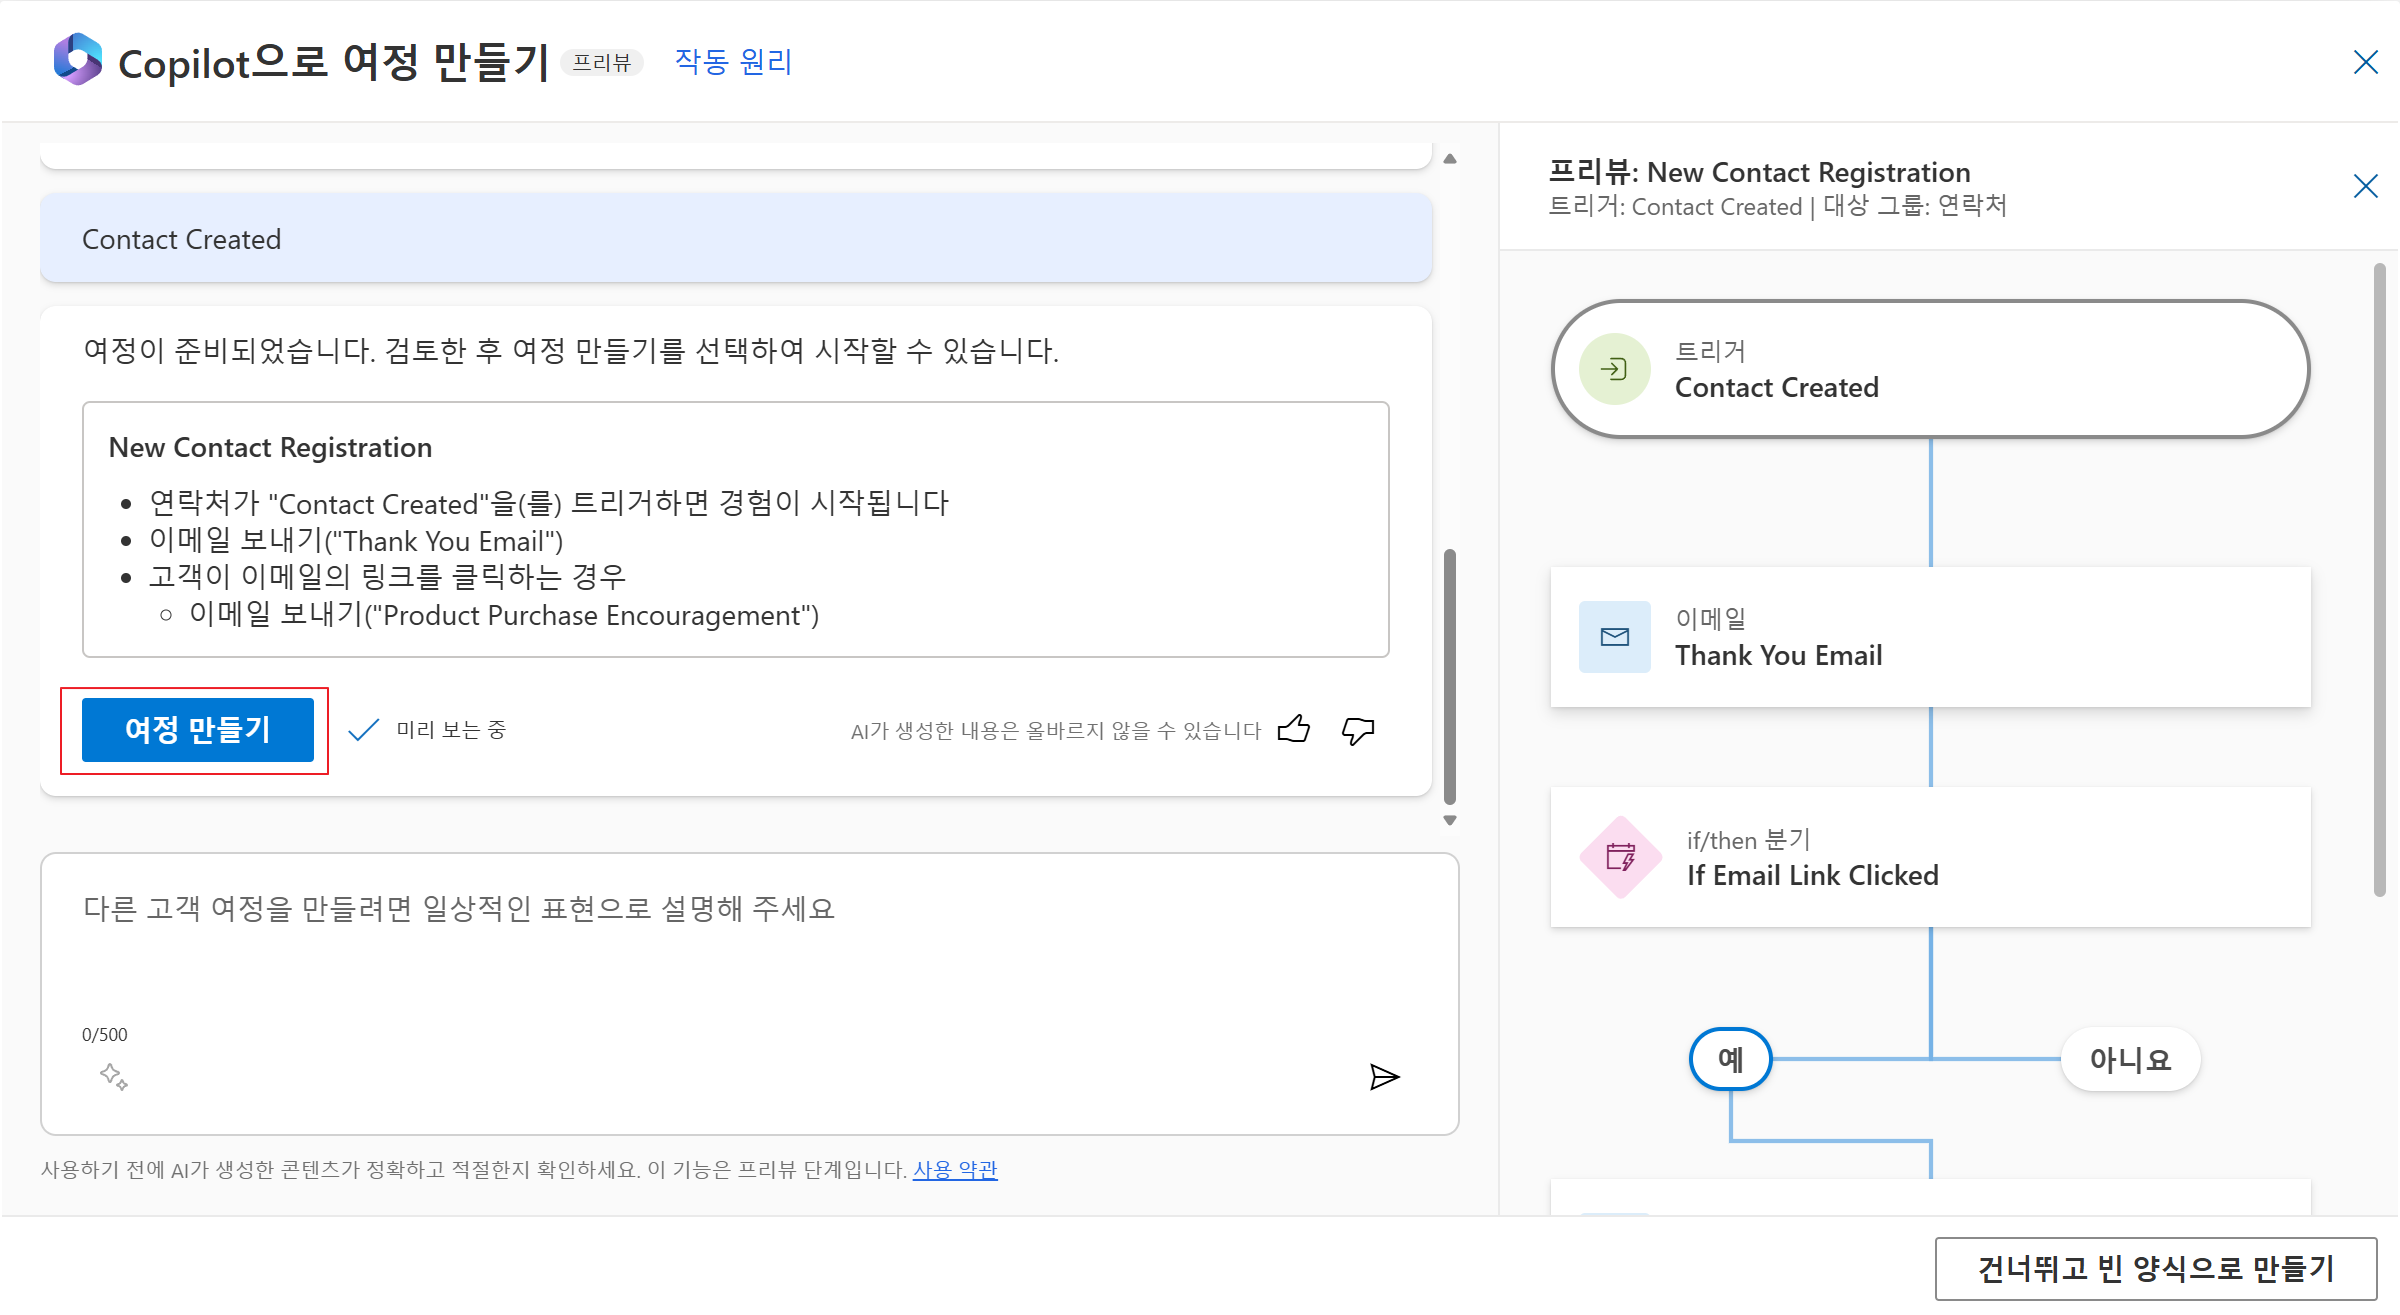Open the 사용 약관 link
Screen dimensions: 2400x1315
pos(955,1169)
